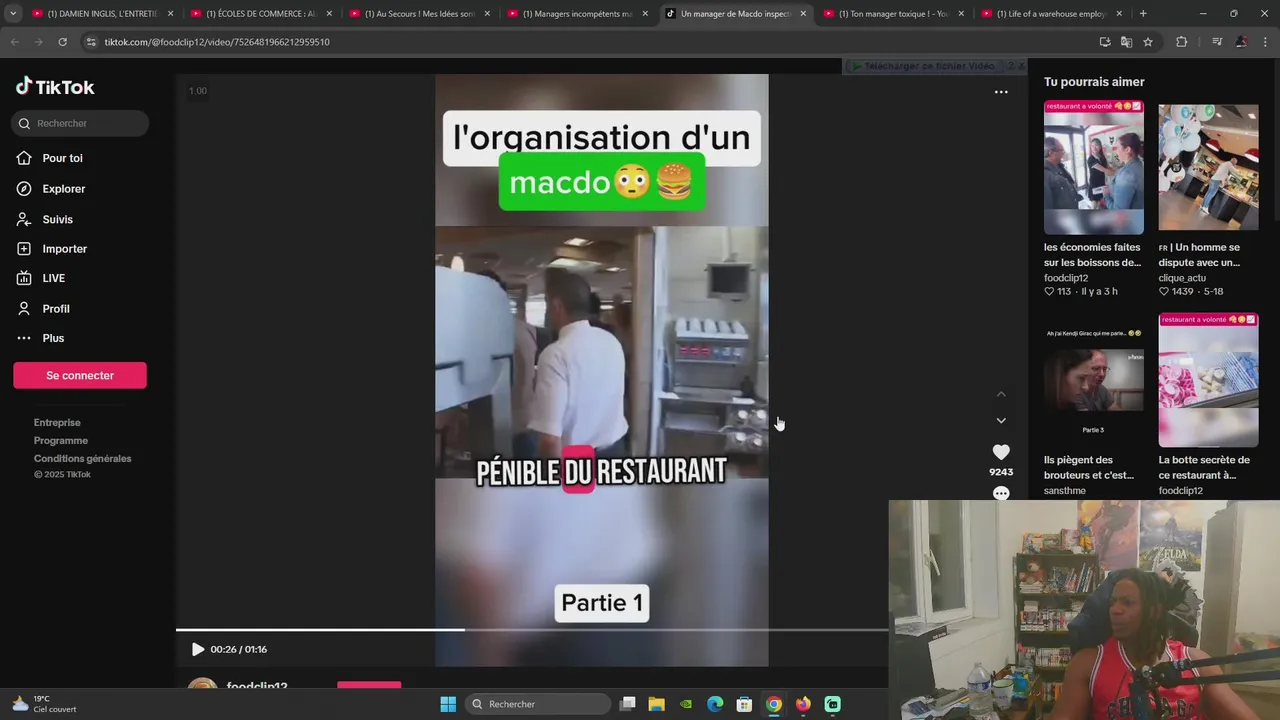
Task: Click the install app icon in address bar
Action: (1104, 42)
